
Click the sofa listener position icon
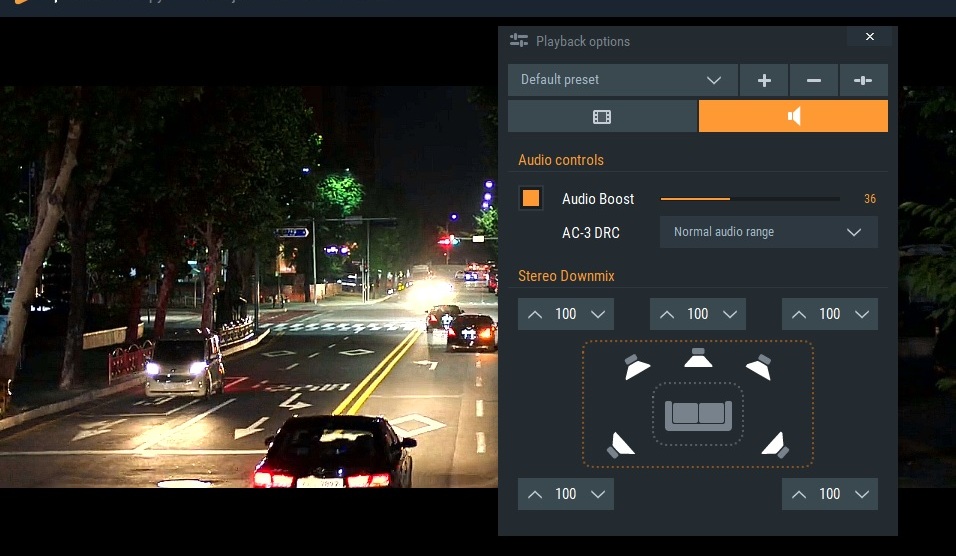tap(698, 413)
